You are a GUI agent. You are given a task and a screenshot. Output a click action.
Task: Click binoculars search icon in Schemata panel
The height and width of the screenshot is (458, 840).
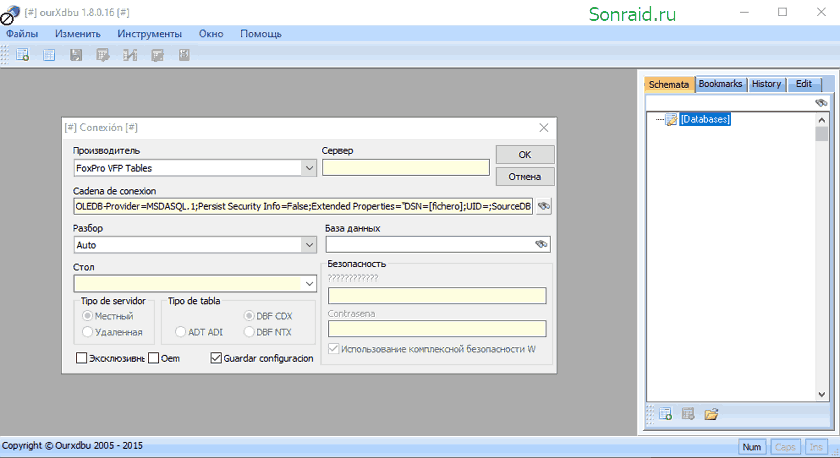(821, 102)
